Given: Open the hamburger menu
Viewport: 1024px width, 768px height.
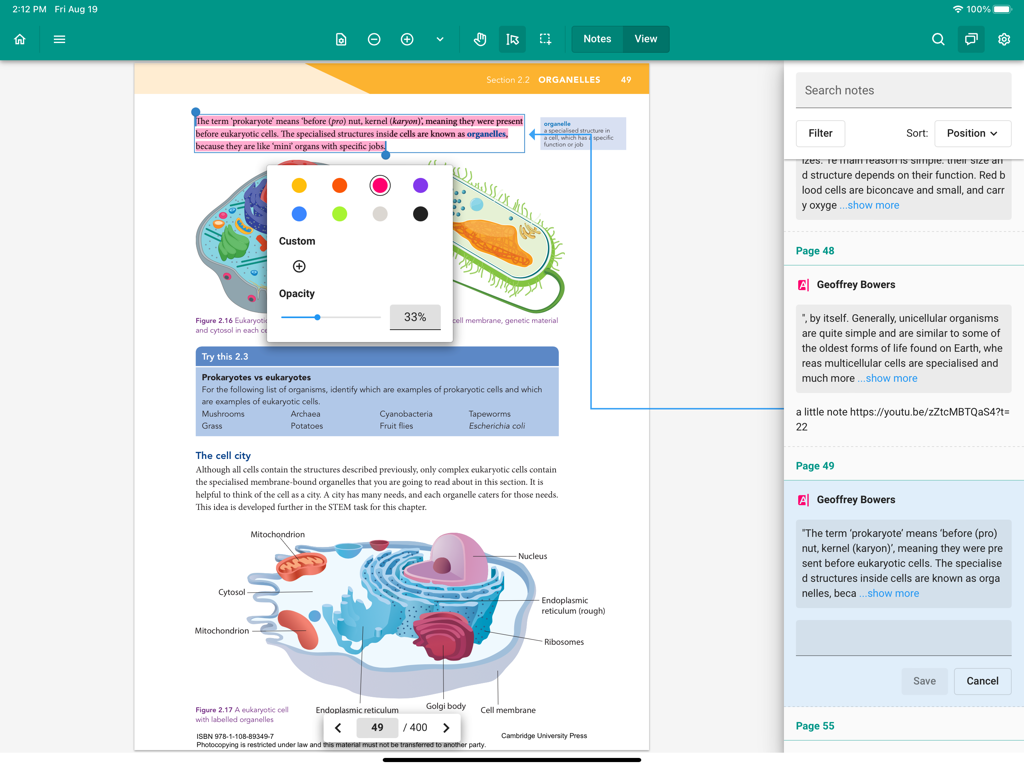Looking at the screenshot, I should [59, 40].
